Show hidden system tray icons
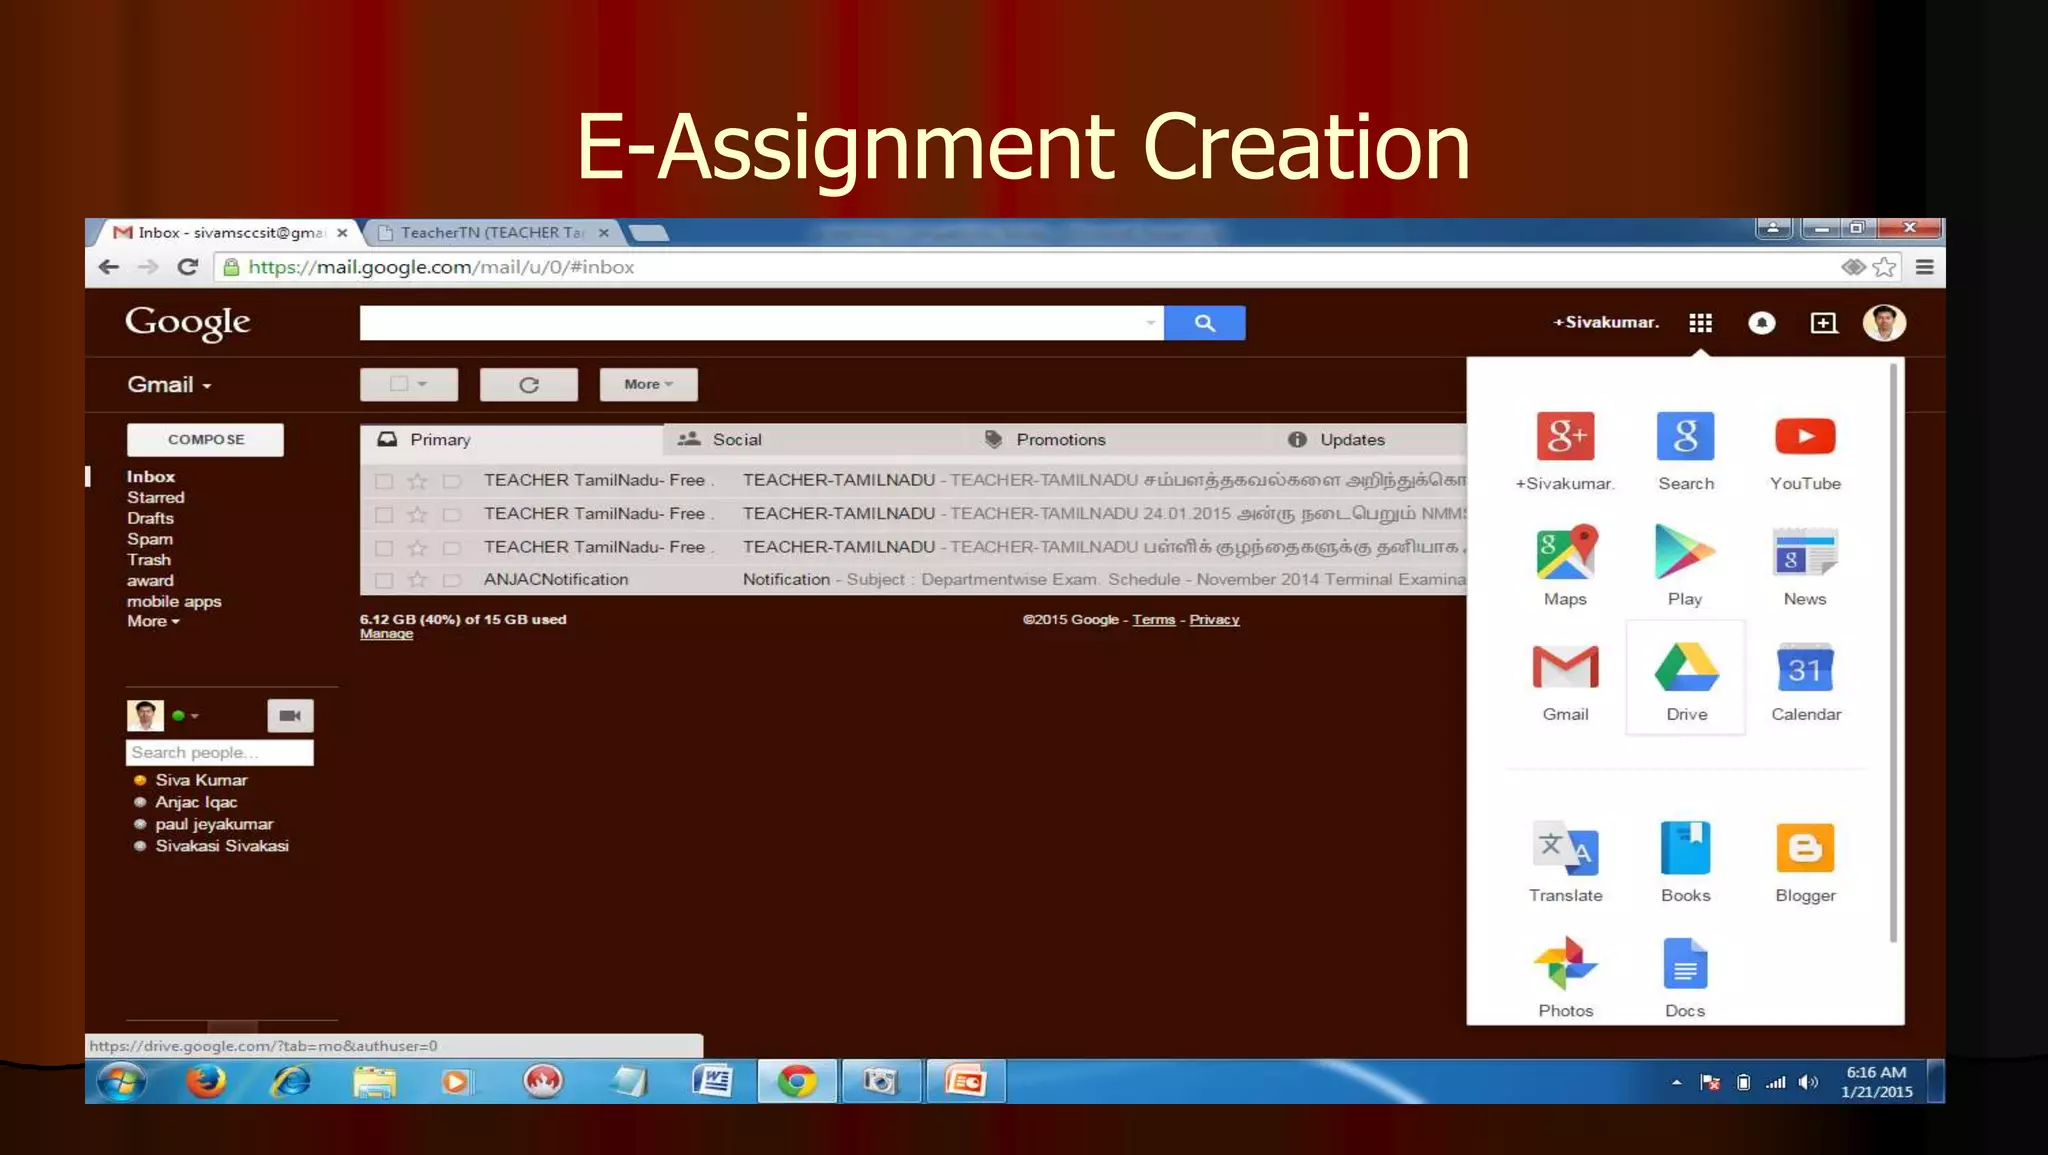Screen dimensions: 2048x1155 click(1676, 1082)
